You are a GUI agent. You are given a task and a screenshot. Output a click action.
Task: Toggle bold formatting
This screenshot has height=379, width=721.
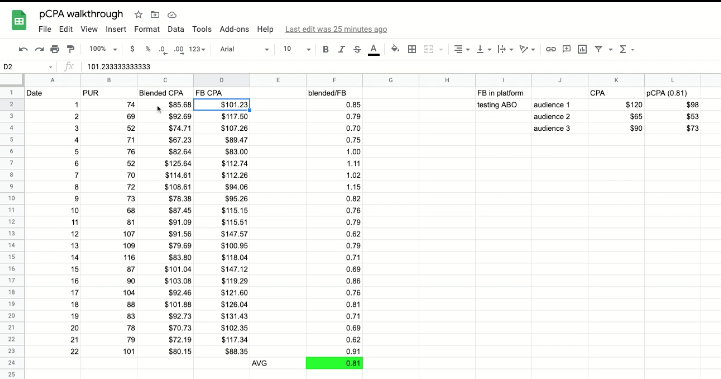coord(326,49)
